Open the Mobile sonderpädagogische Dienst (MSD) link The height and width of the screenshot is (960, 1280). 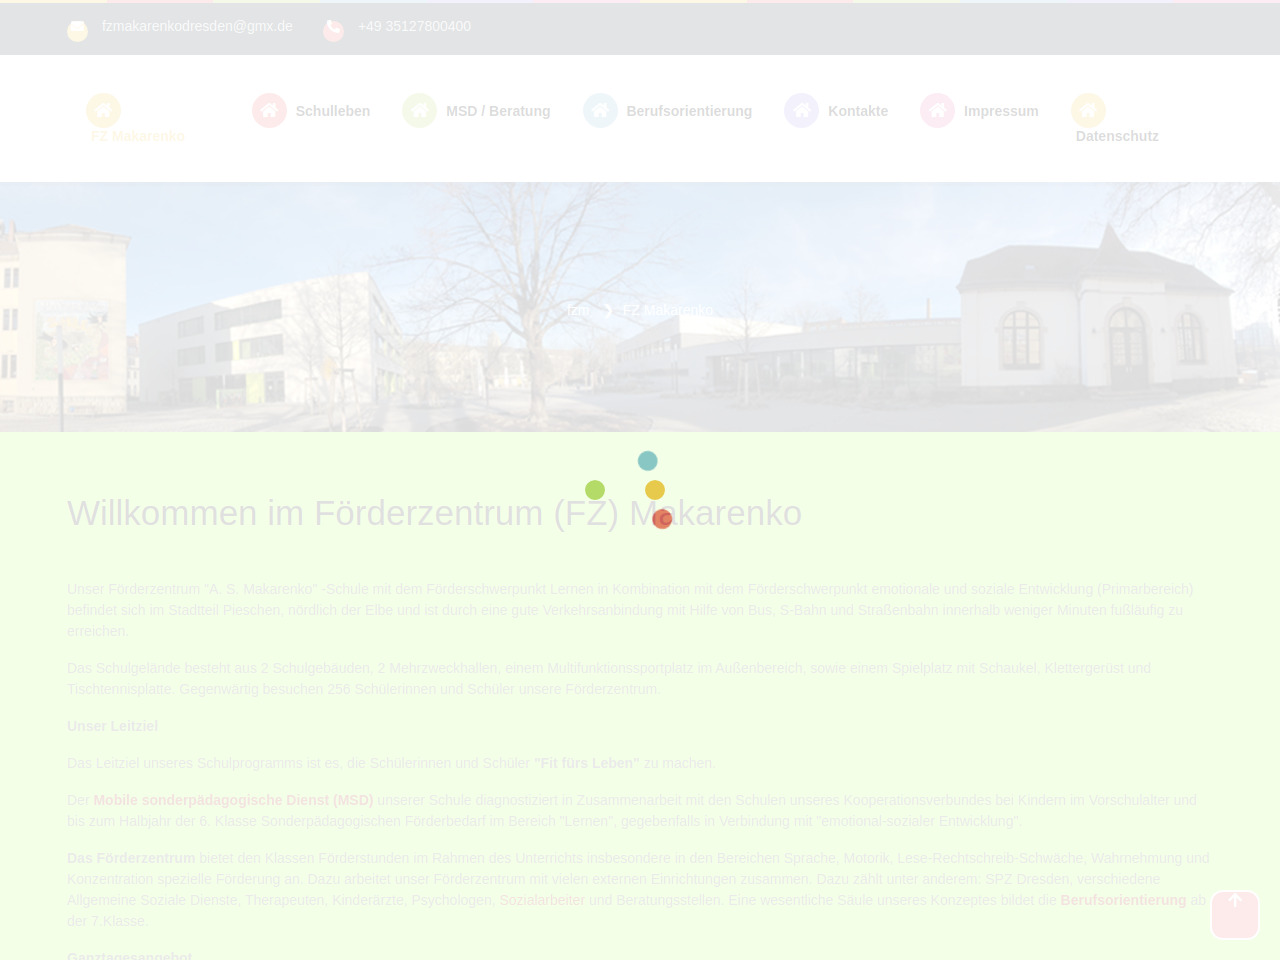click(x=233, y=800)
